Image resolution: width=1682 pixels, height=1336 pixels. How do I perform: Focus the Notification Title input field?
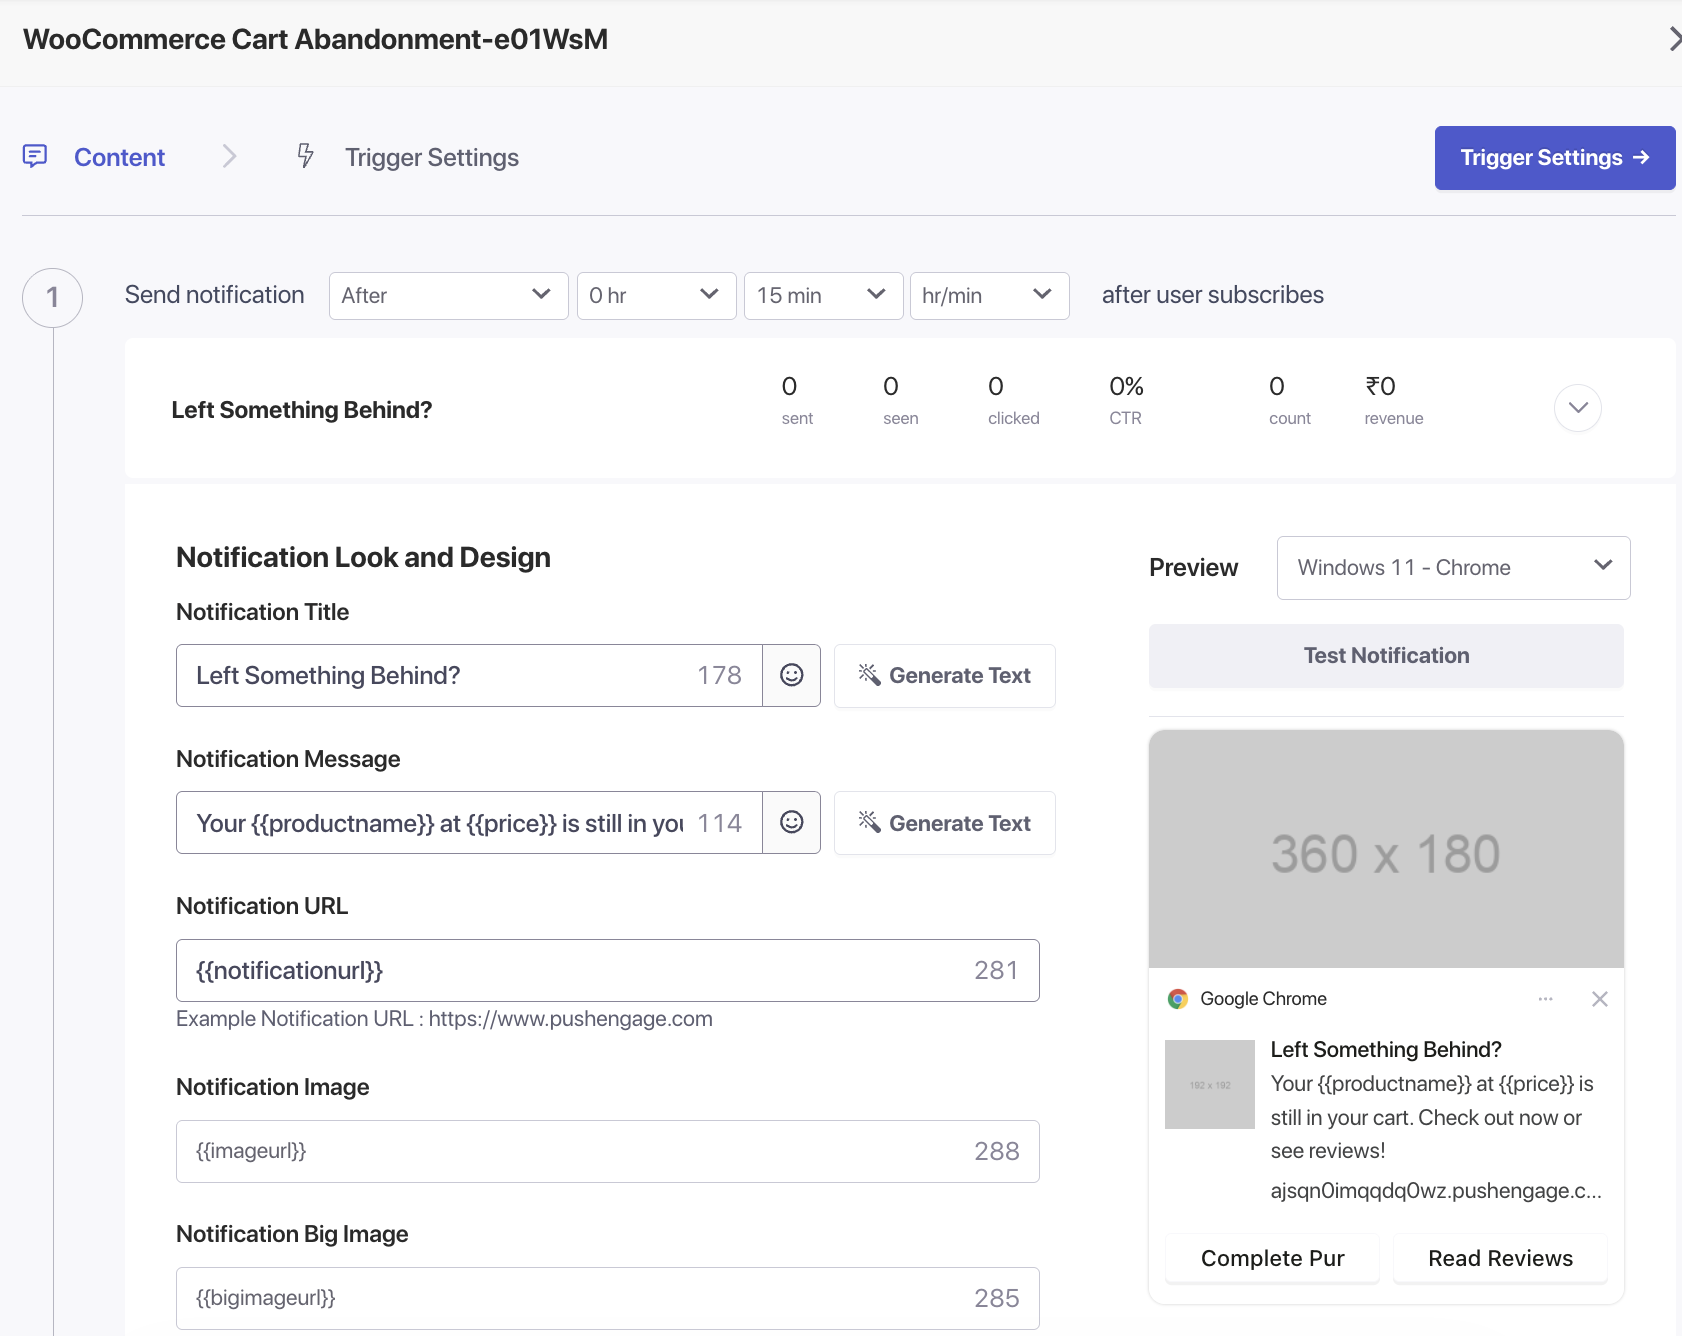coord(469,675)
